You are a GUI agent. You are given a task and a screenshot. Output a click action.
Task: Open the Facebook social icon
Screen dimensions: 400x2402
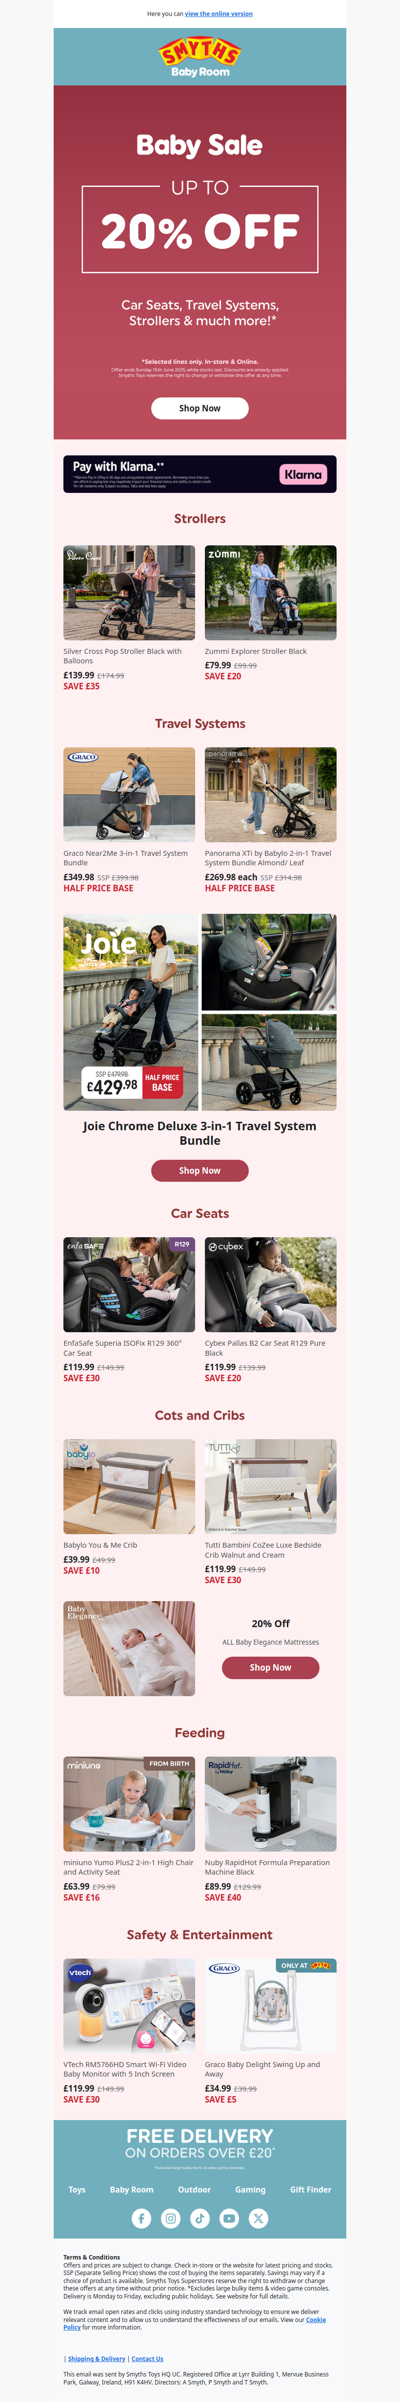pos(141,2218)
